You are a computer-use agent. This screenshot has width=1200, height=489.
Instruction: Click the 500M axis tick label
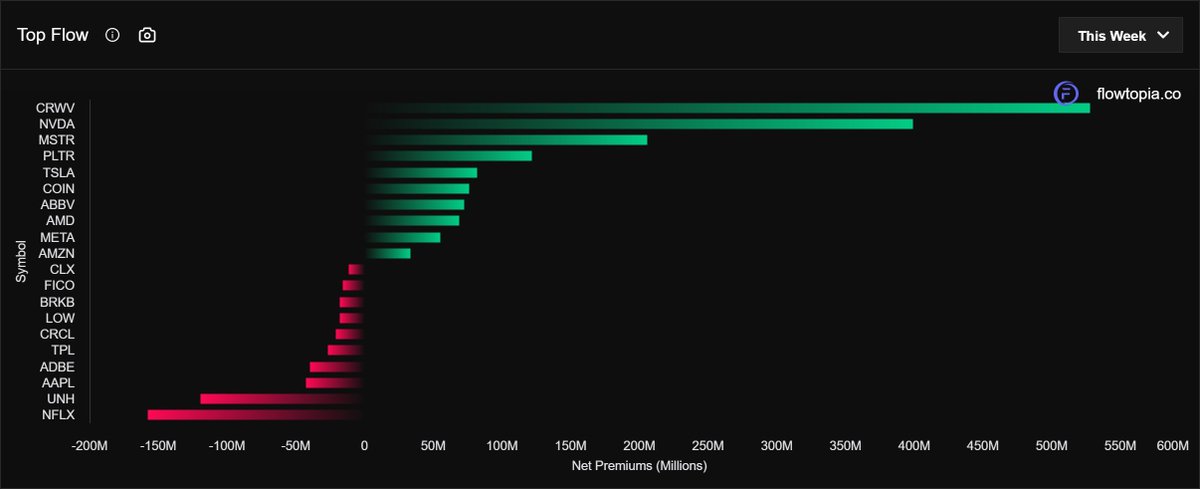[1050, 445]
